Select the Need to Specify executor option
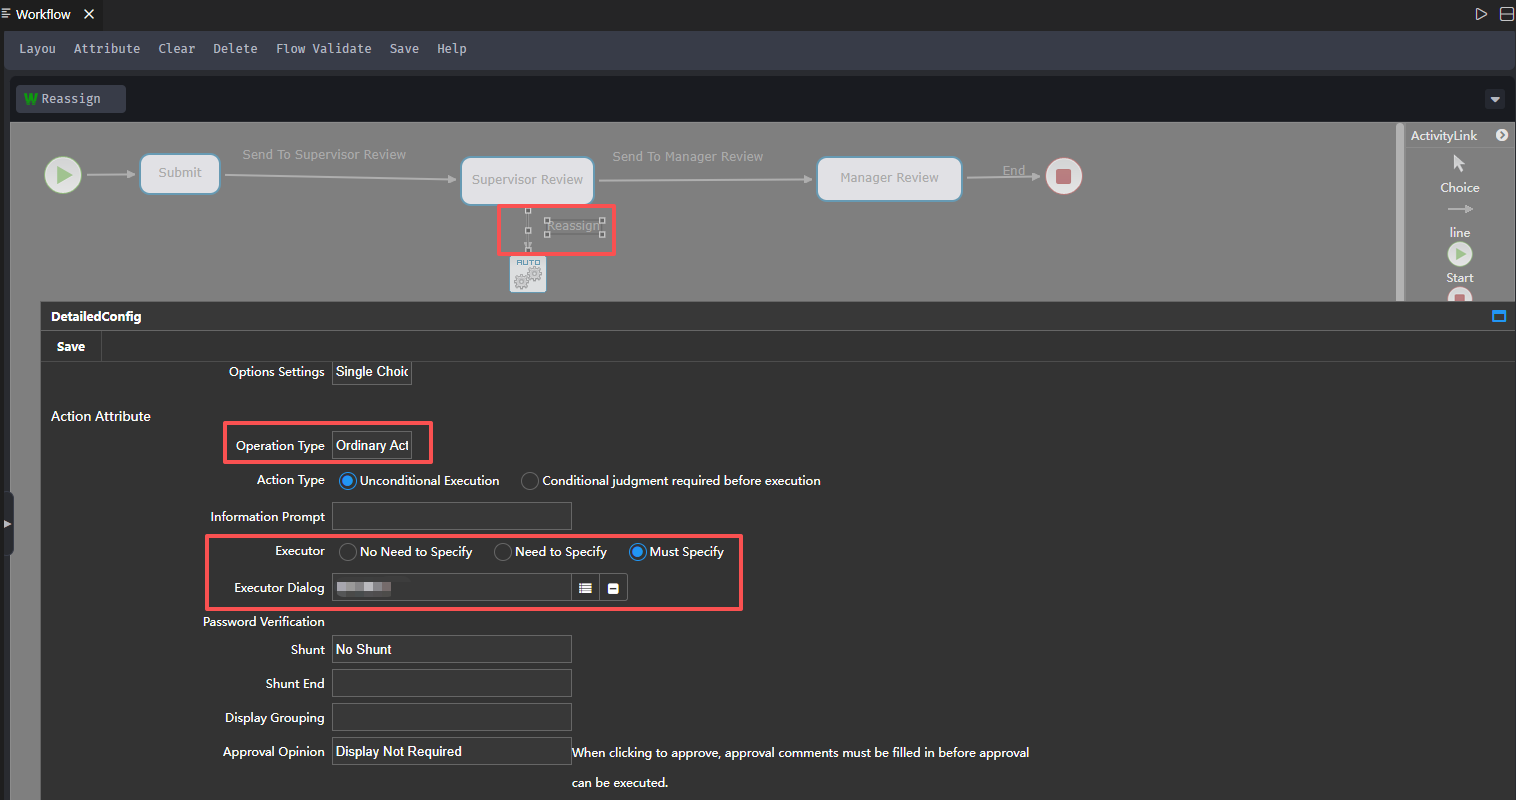The height and width of the screenshot is (800, 1516). (503, 552)
